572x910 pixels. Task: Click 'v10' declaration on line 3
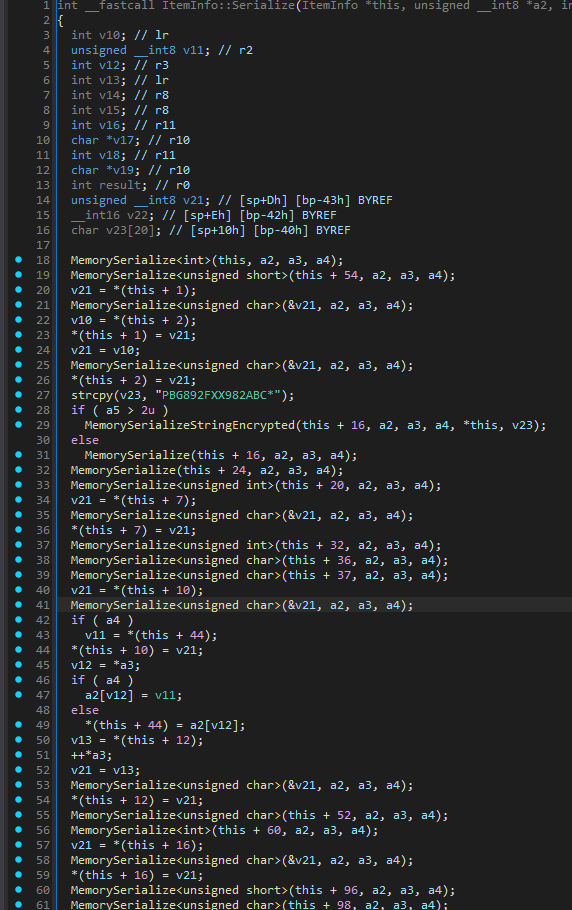[x=109, y=35]
